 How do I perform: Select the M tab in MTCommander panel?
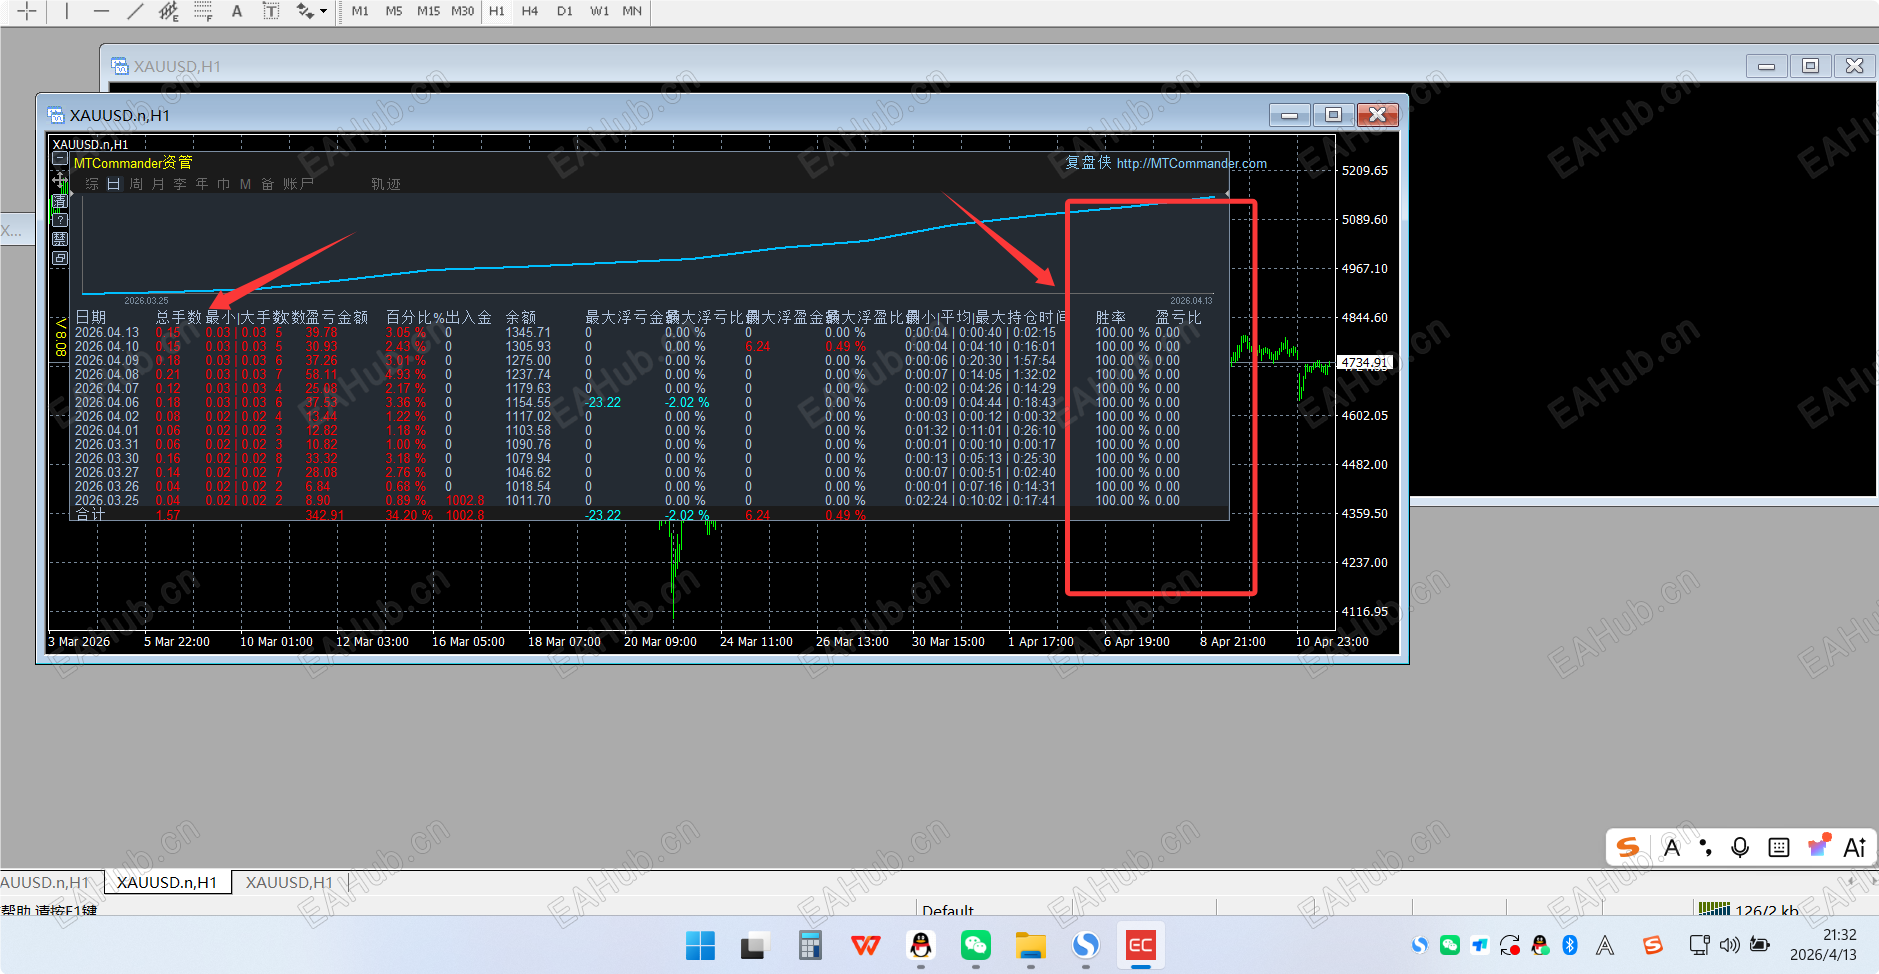pyautogui.click(x=246, y=184)
